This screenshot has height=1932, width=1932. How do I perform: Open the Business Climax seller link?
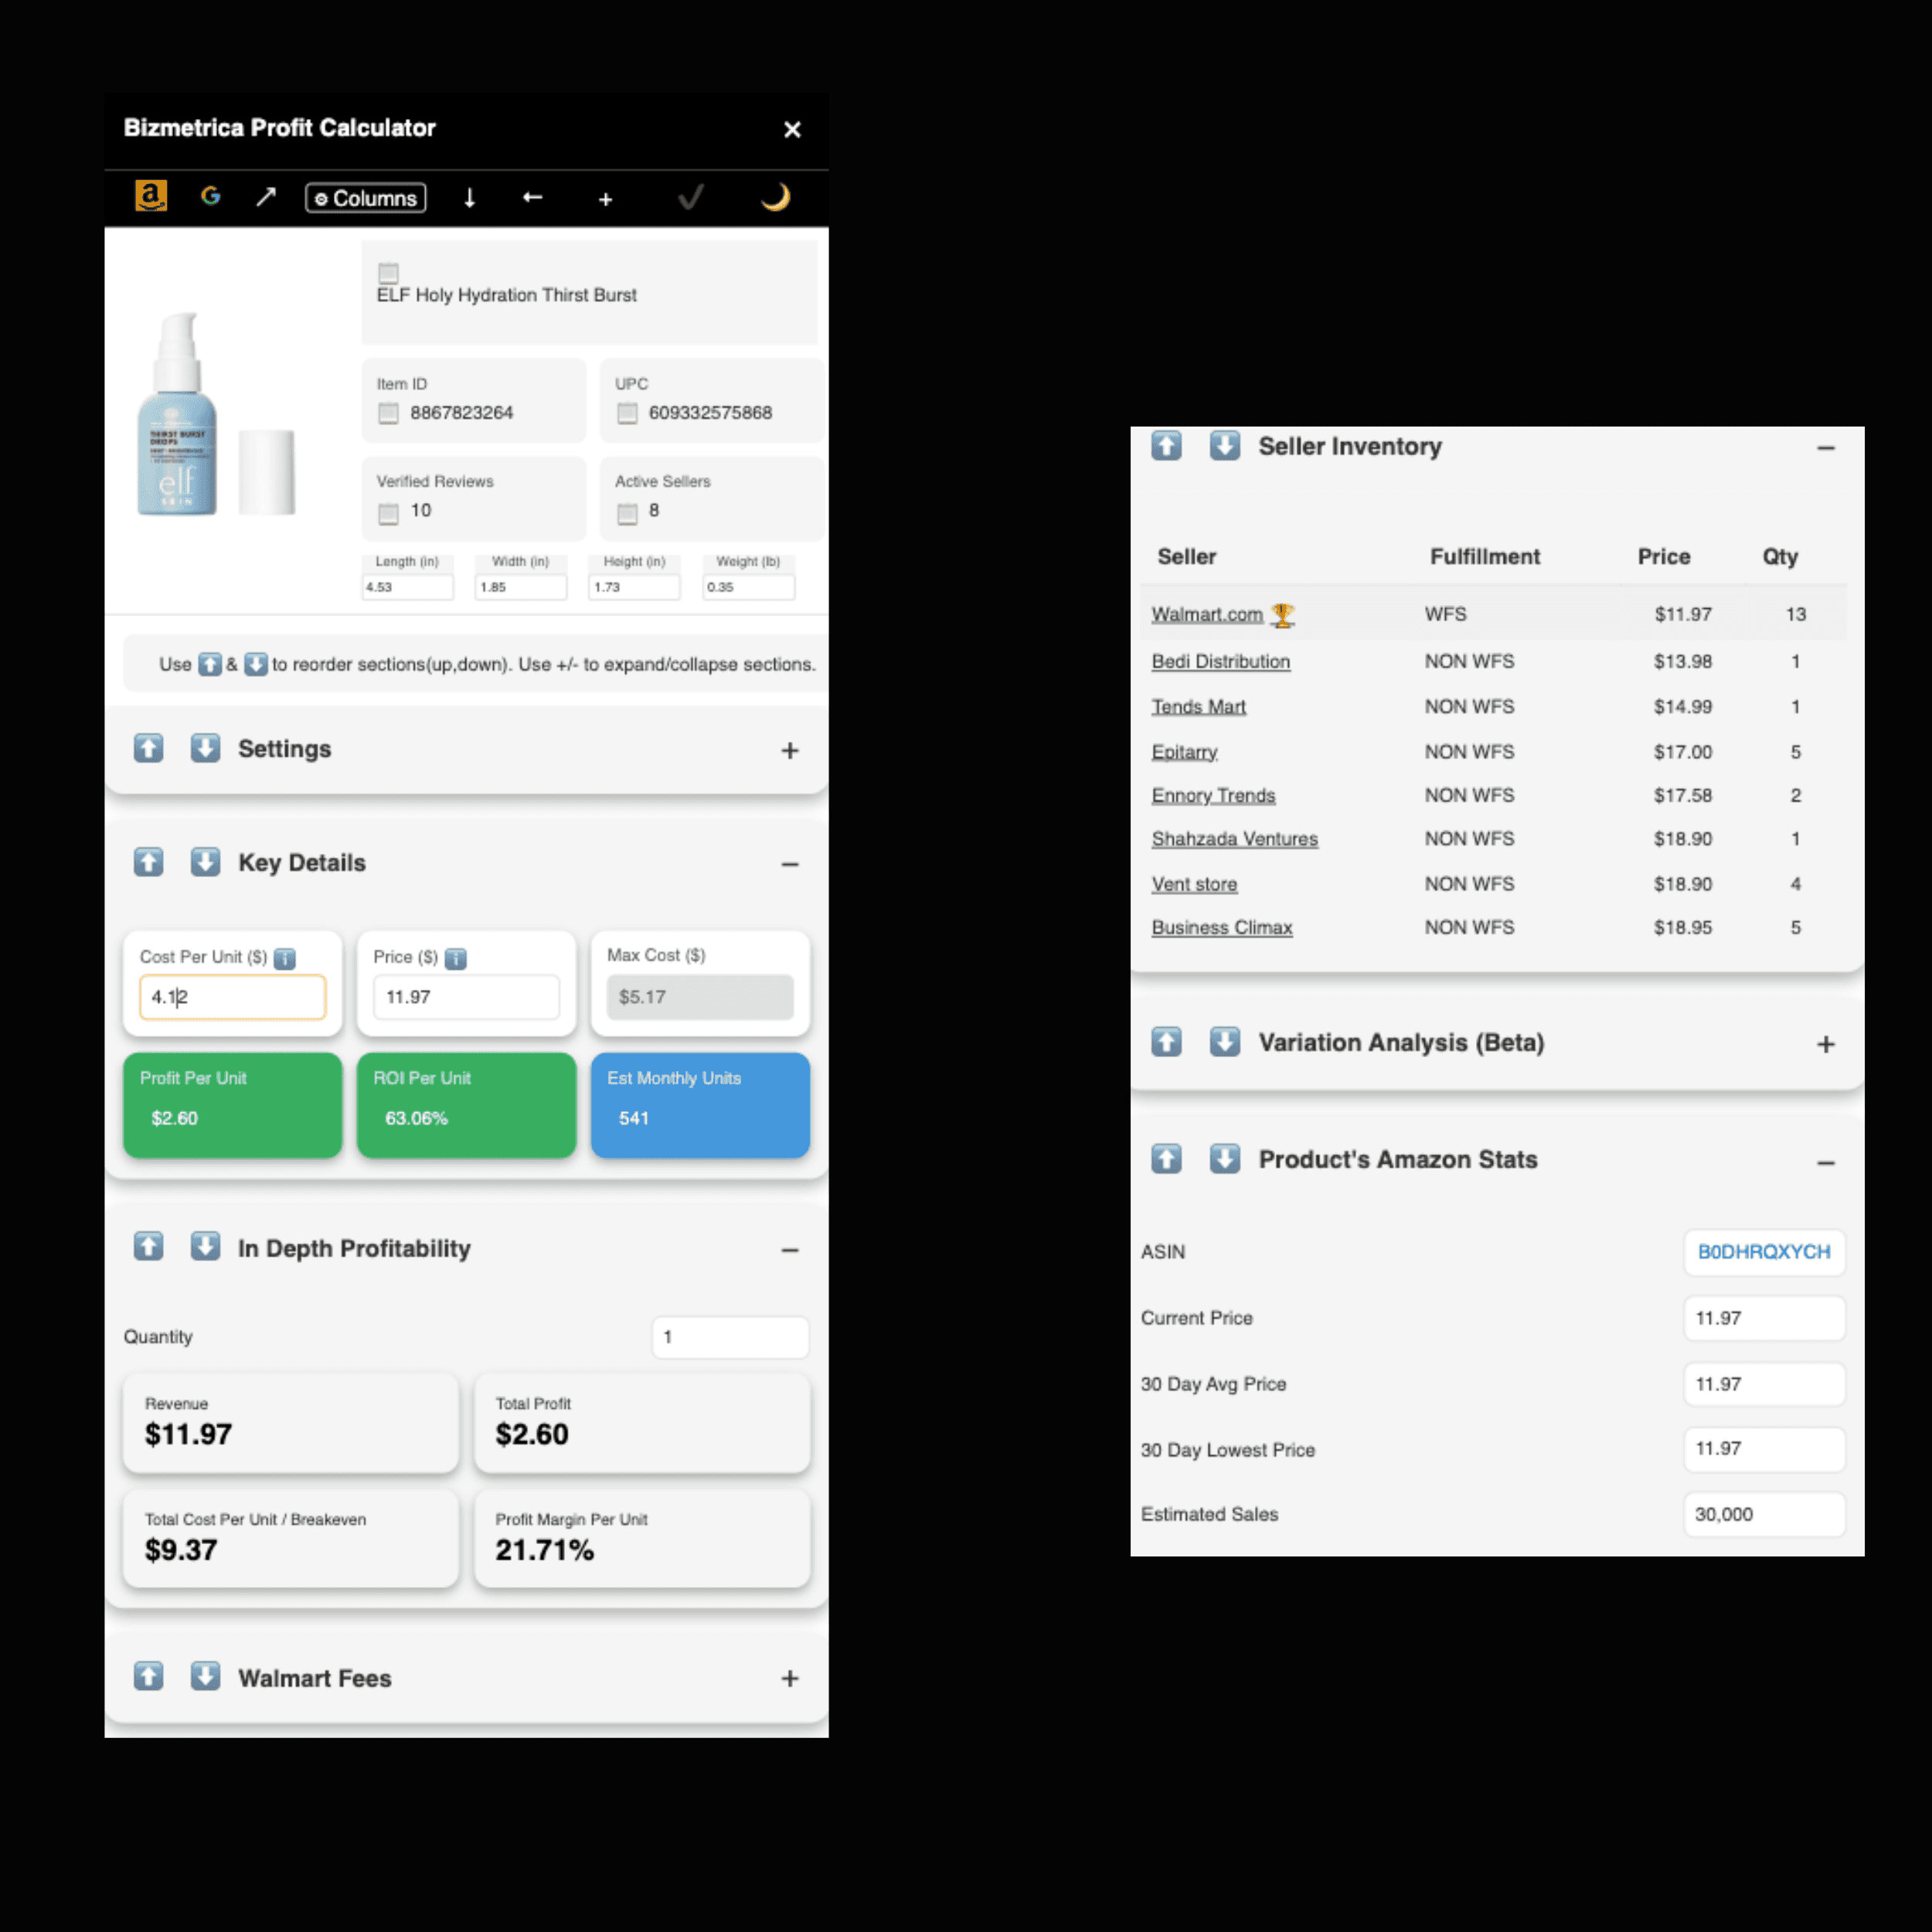(1222, 927)
